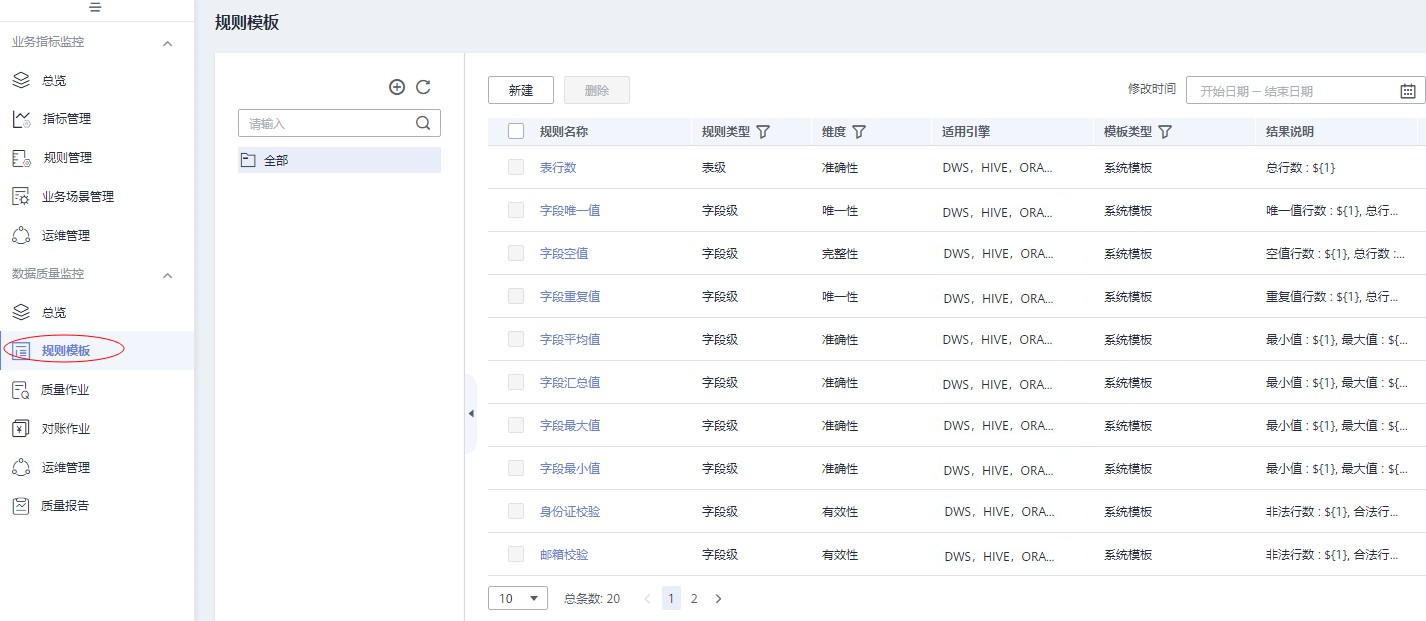The image size is (1426, 621).
Task: Collapse the 数据质量监控 section
Action: [167, 273]
